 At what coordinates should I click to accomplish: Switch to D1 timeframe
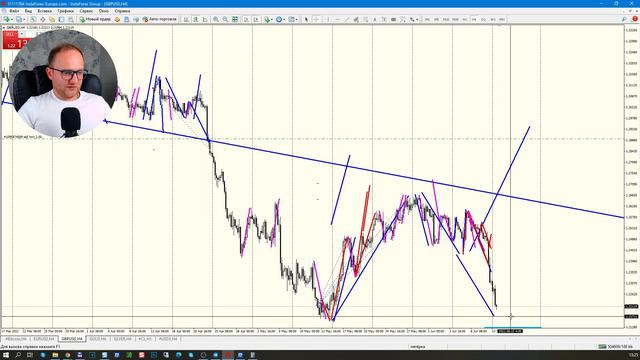(483, 19)
